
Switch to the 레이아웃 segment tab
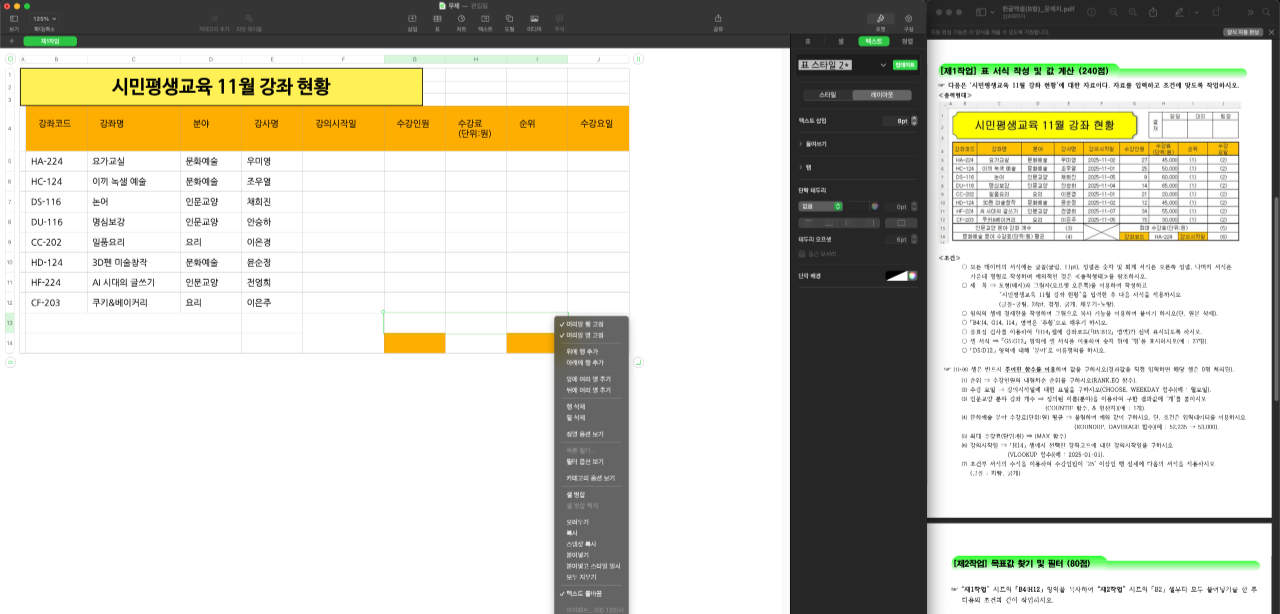883,94
